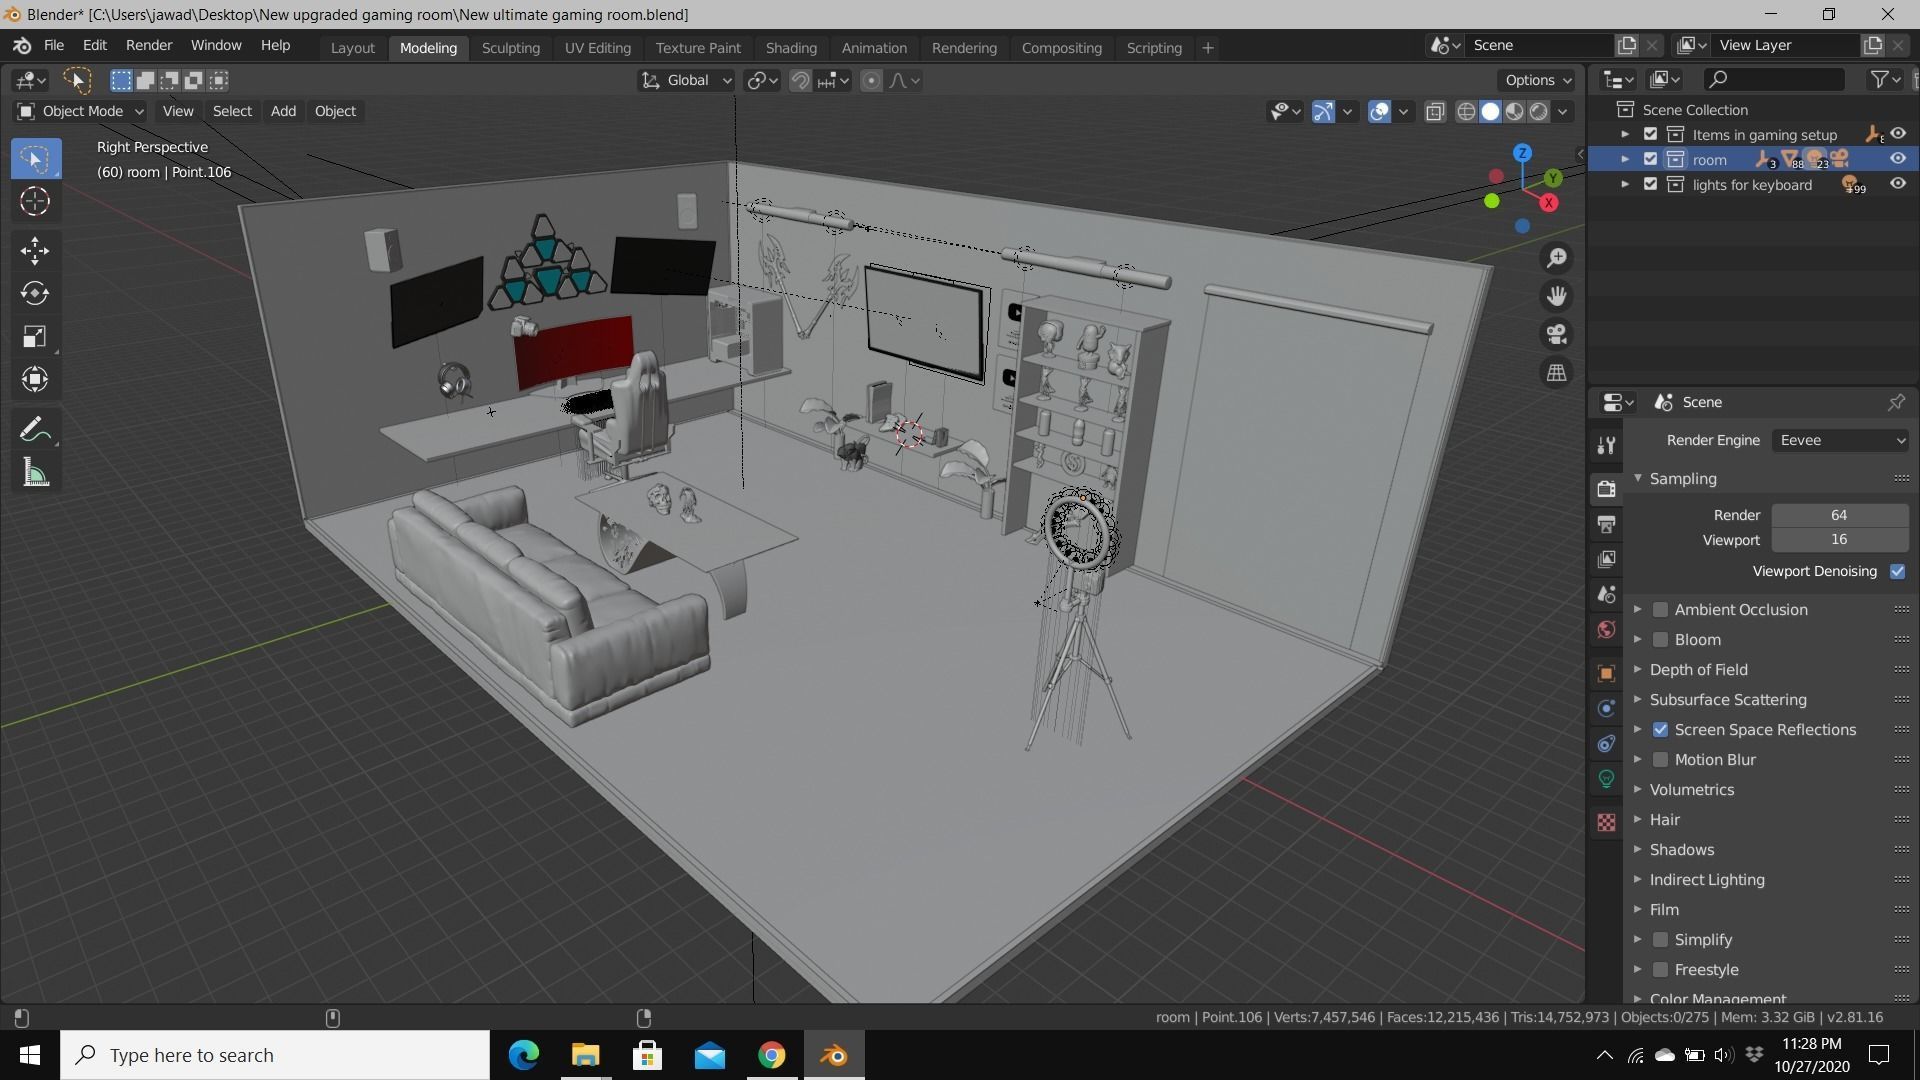The width and height of the screenshot is (1920, 1080).
Task: Activate the Scale tool
Action: pos(35,336)
